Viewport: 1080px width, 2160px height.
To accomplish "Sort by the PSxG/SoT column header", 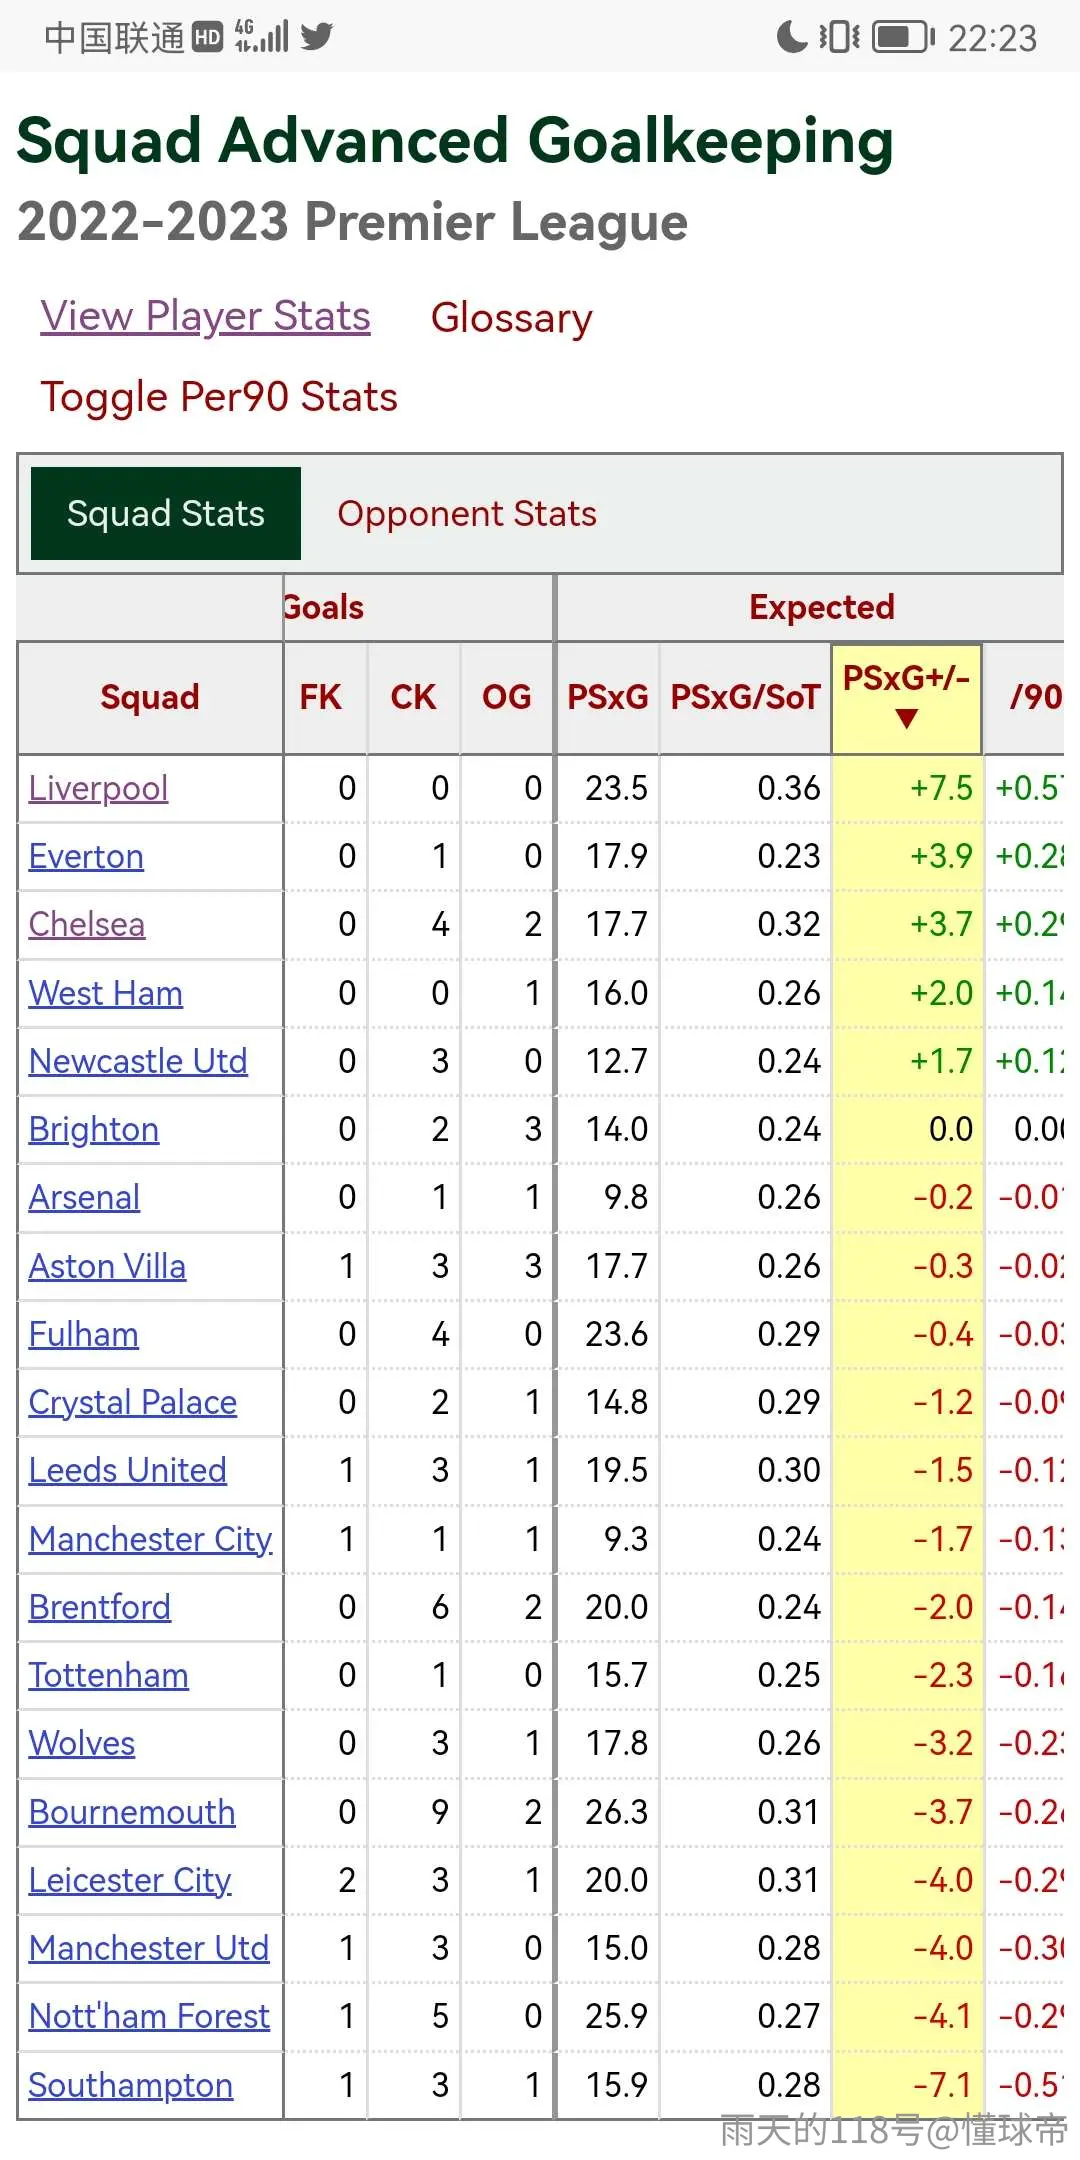I will tap(745, 697).
